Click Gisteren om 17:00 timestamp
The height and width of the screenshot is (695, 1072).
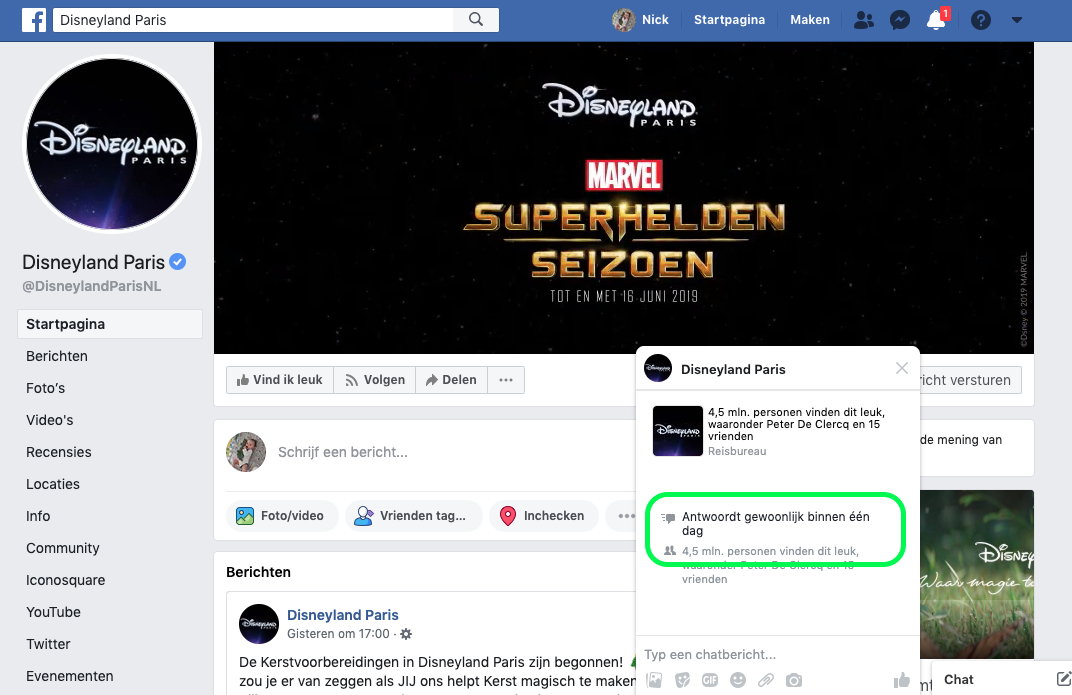tap(338, 634)
